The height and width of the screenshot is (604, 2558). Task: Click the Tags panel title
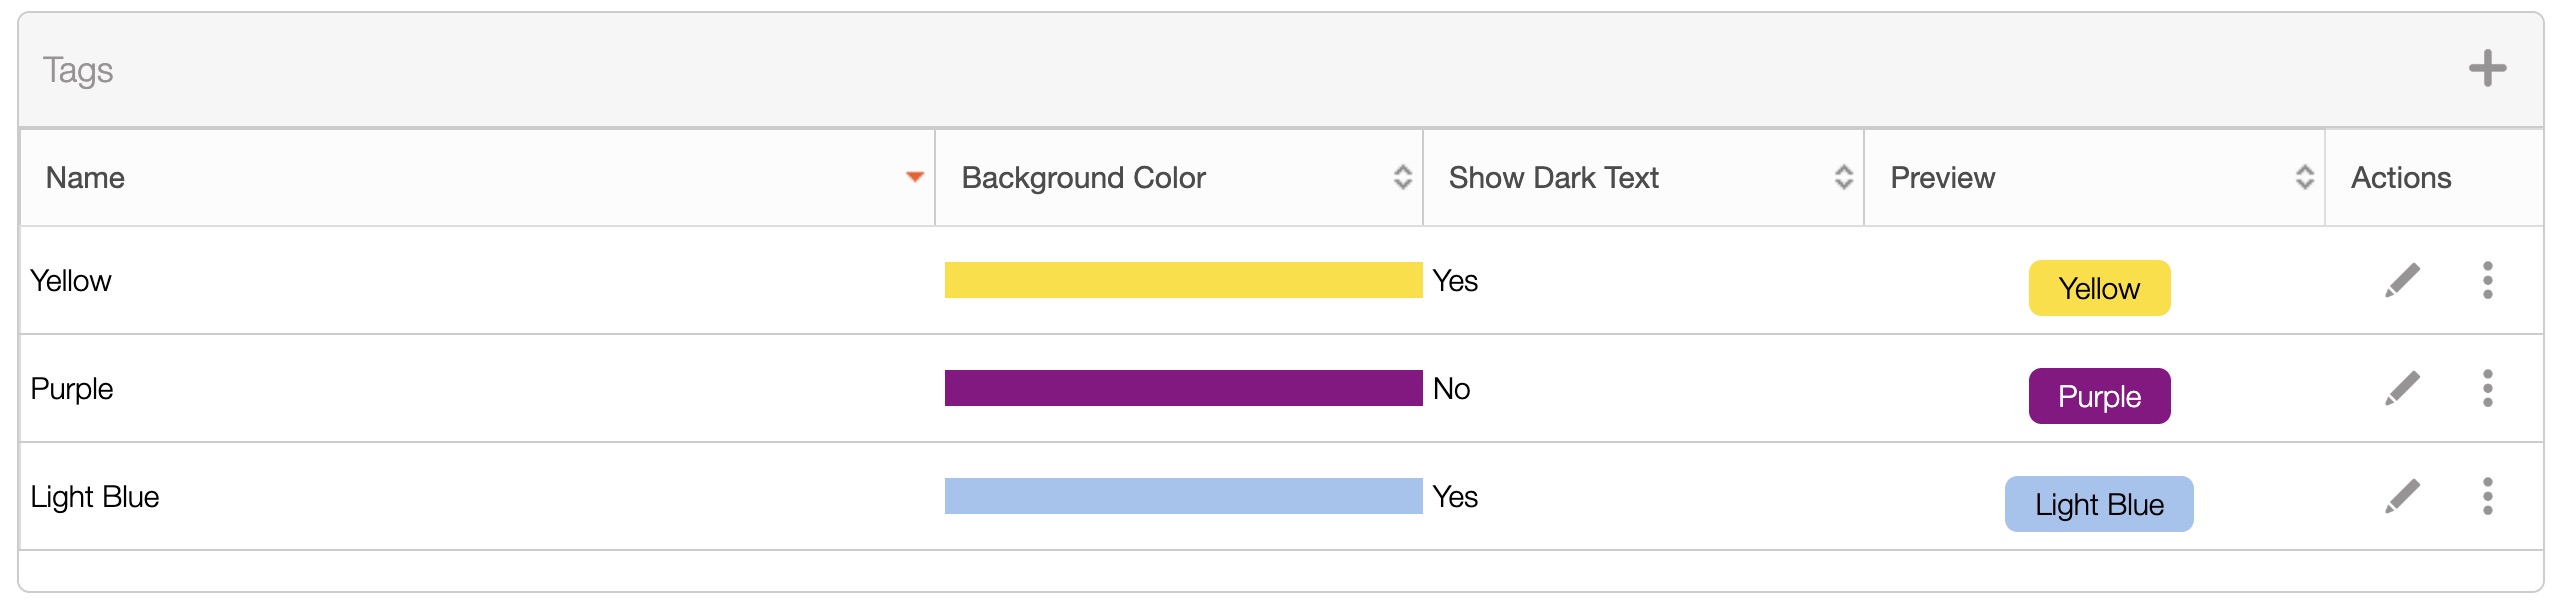point(78,70)
